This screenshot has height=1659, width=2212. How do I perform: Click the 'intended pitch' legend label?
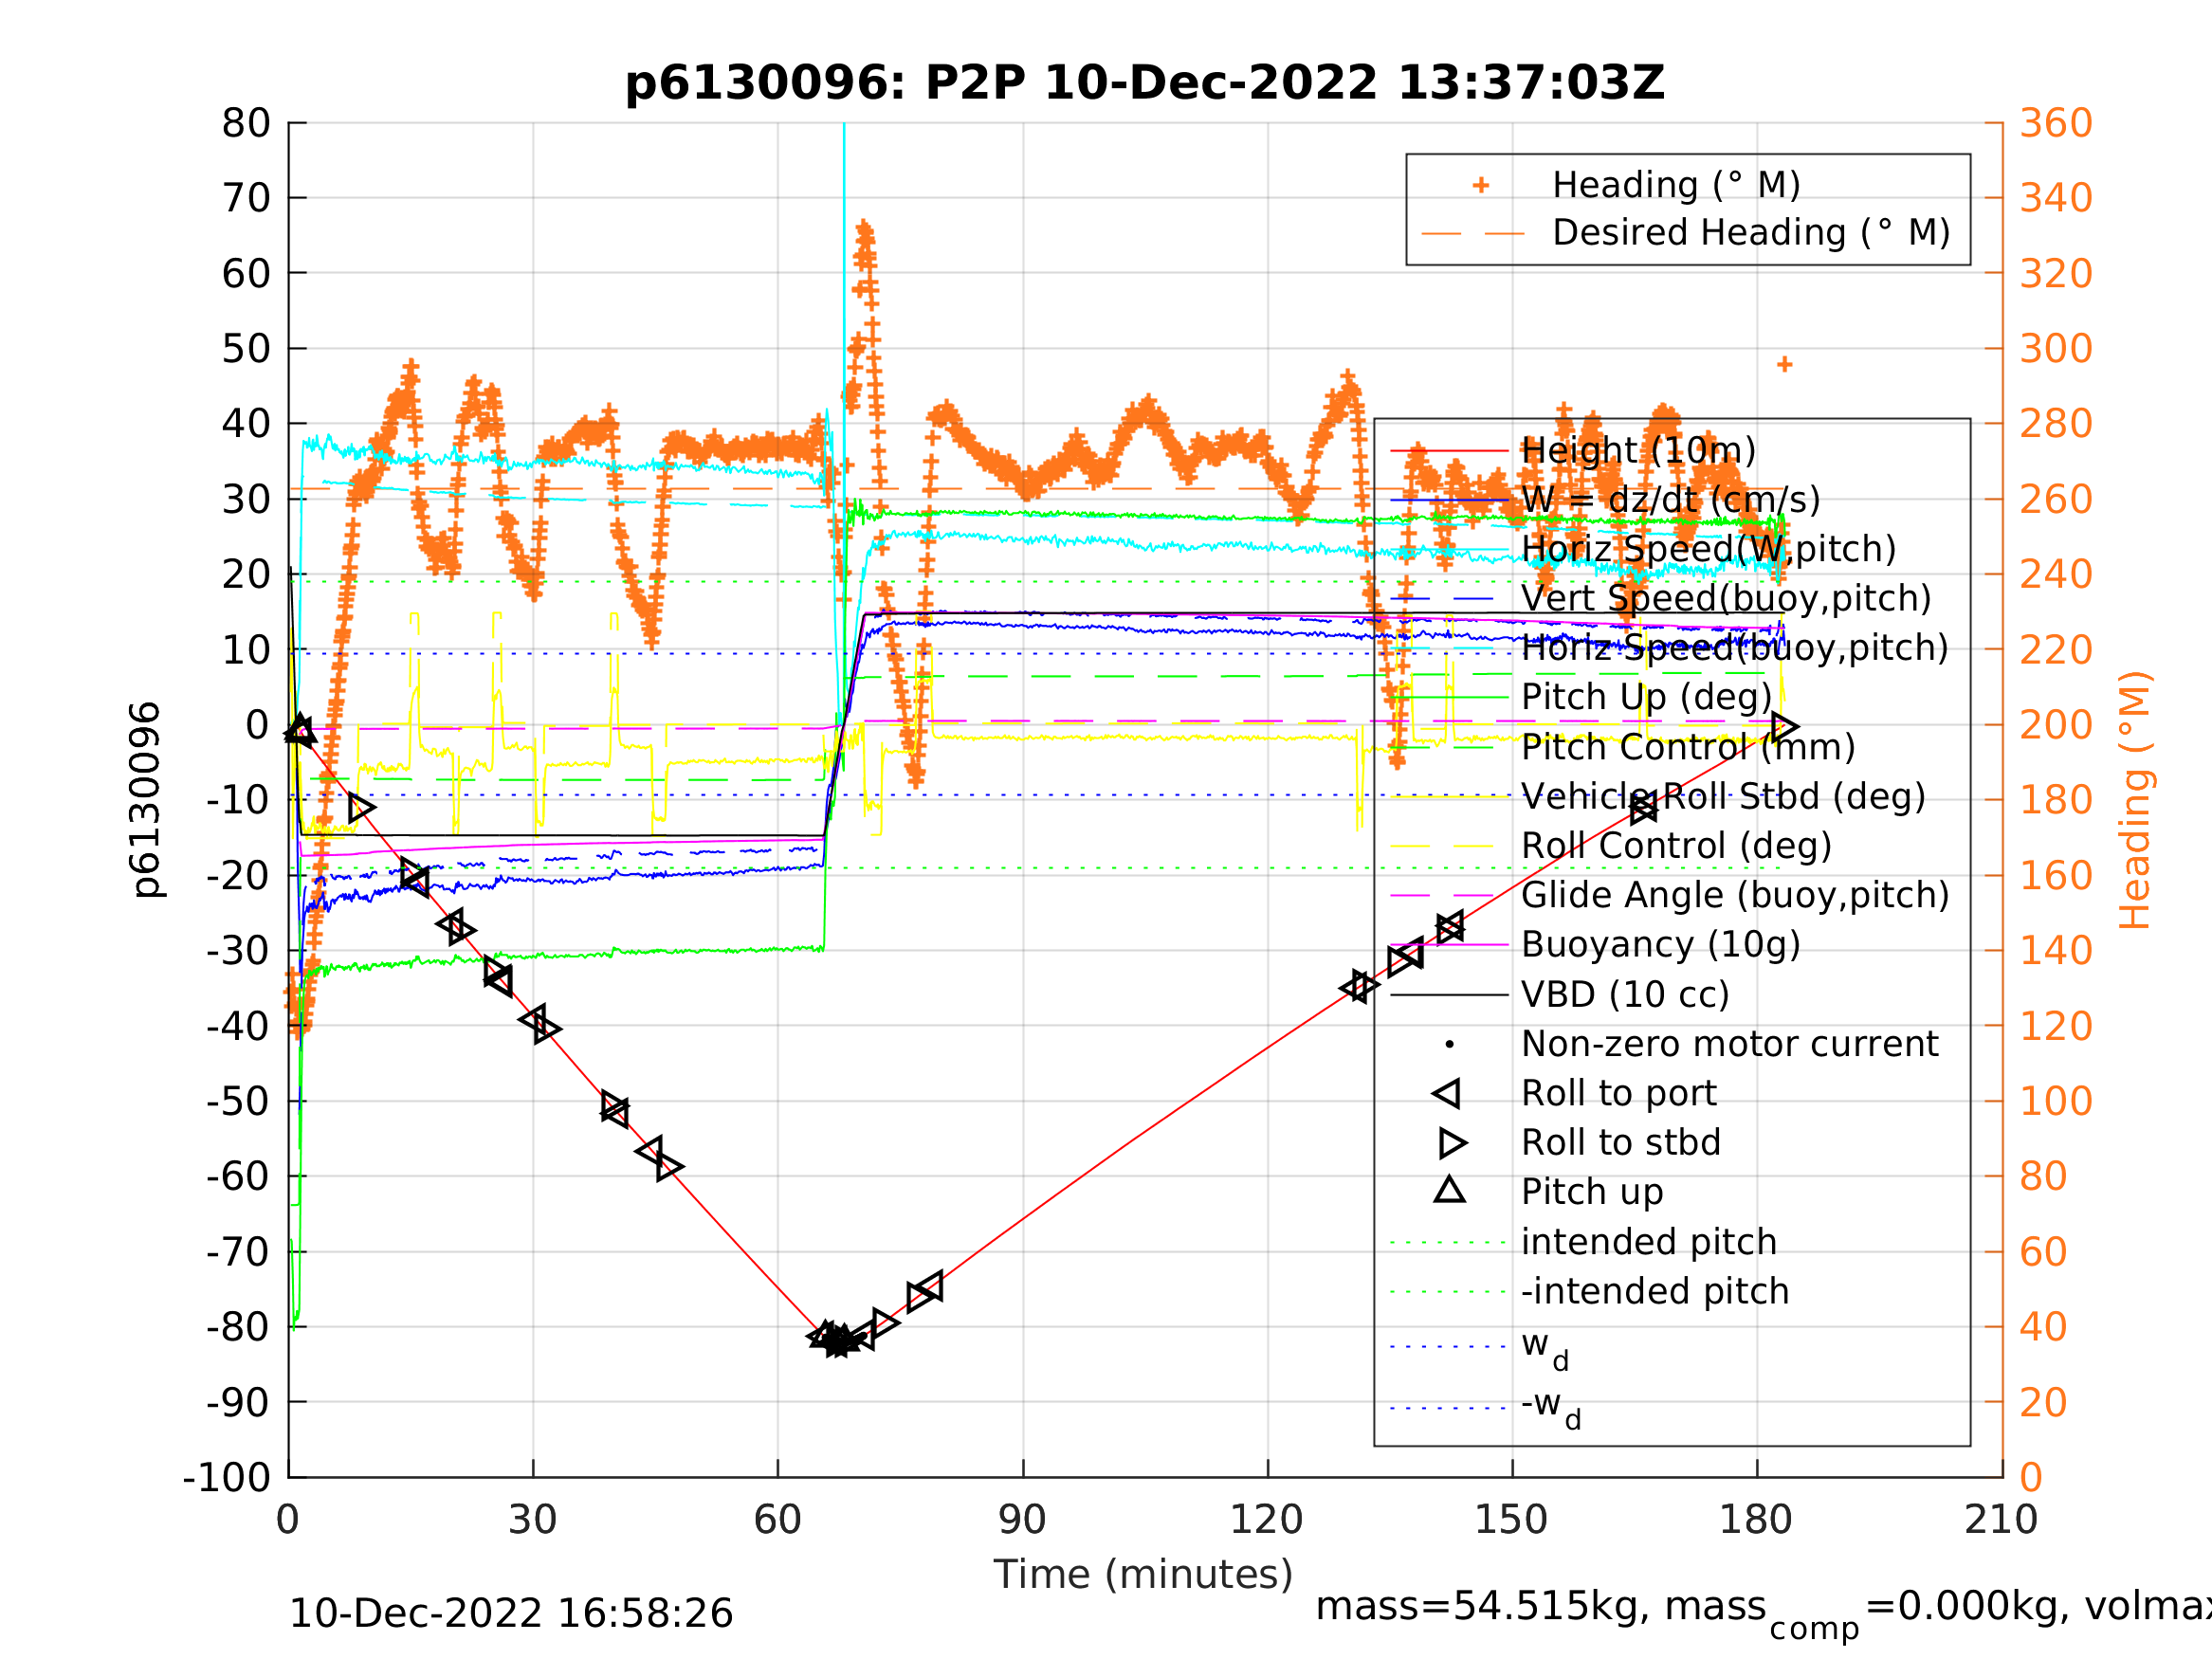pyautogui.click(x=1649, y=1242)
